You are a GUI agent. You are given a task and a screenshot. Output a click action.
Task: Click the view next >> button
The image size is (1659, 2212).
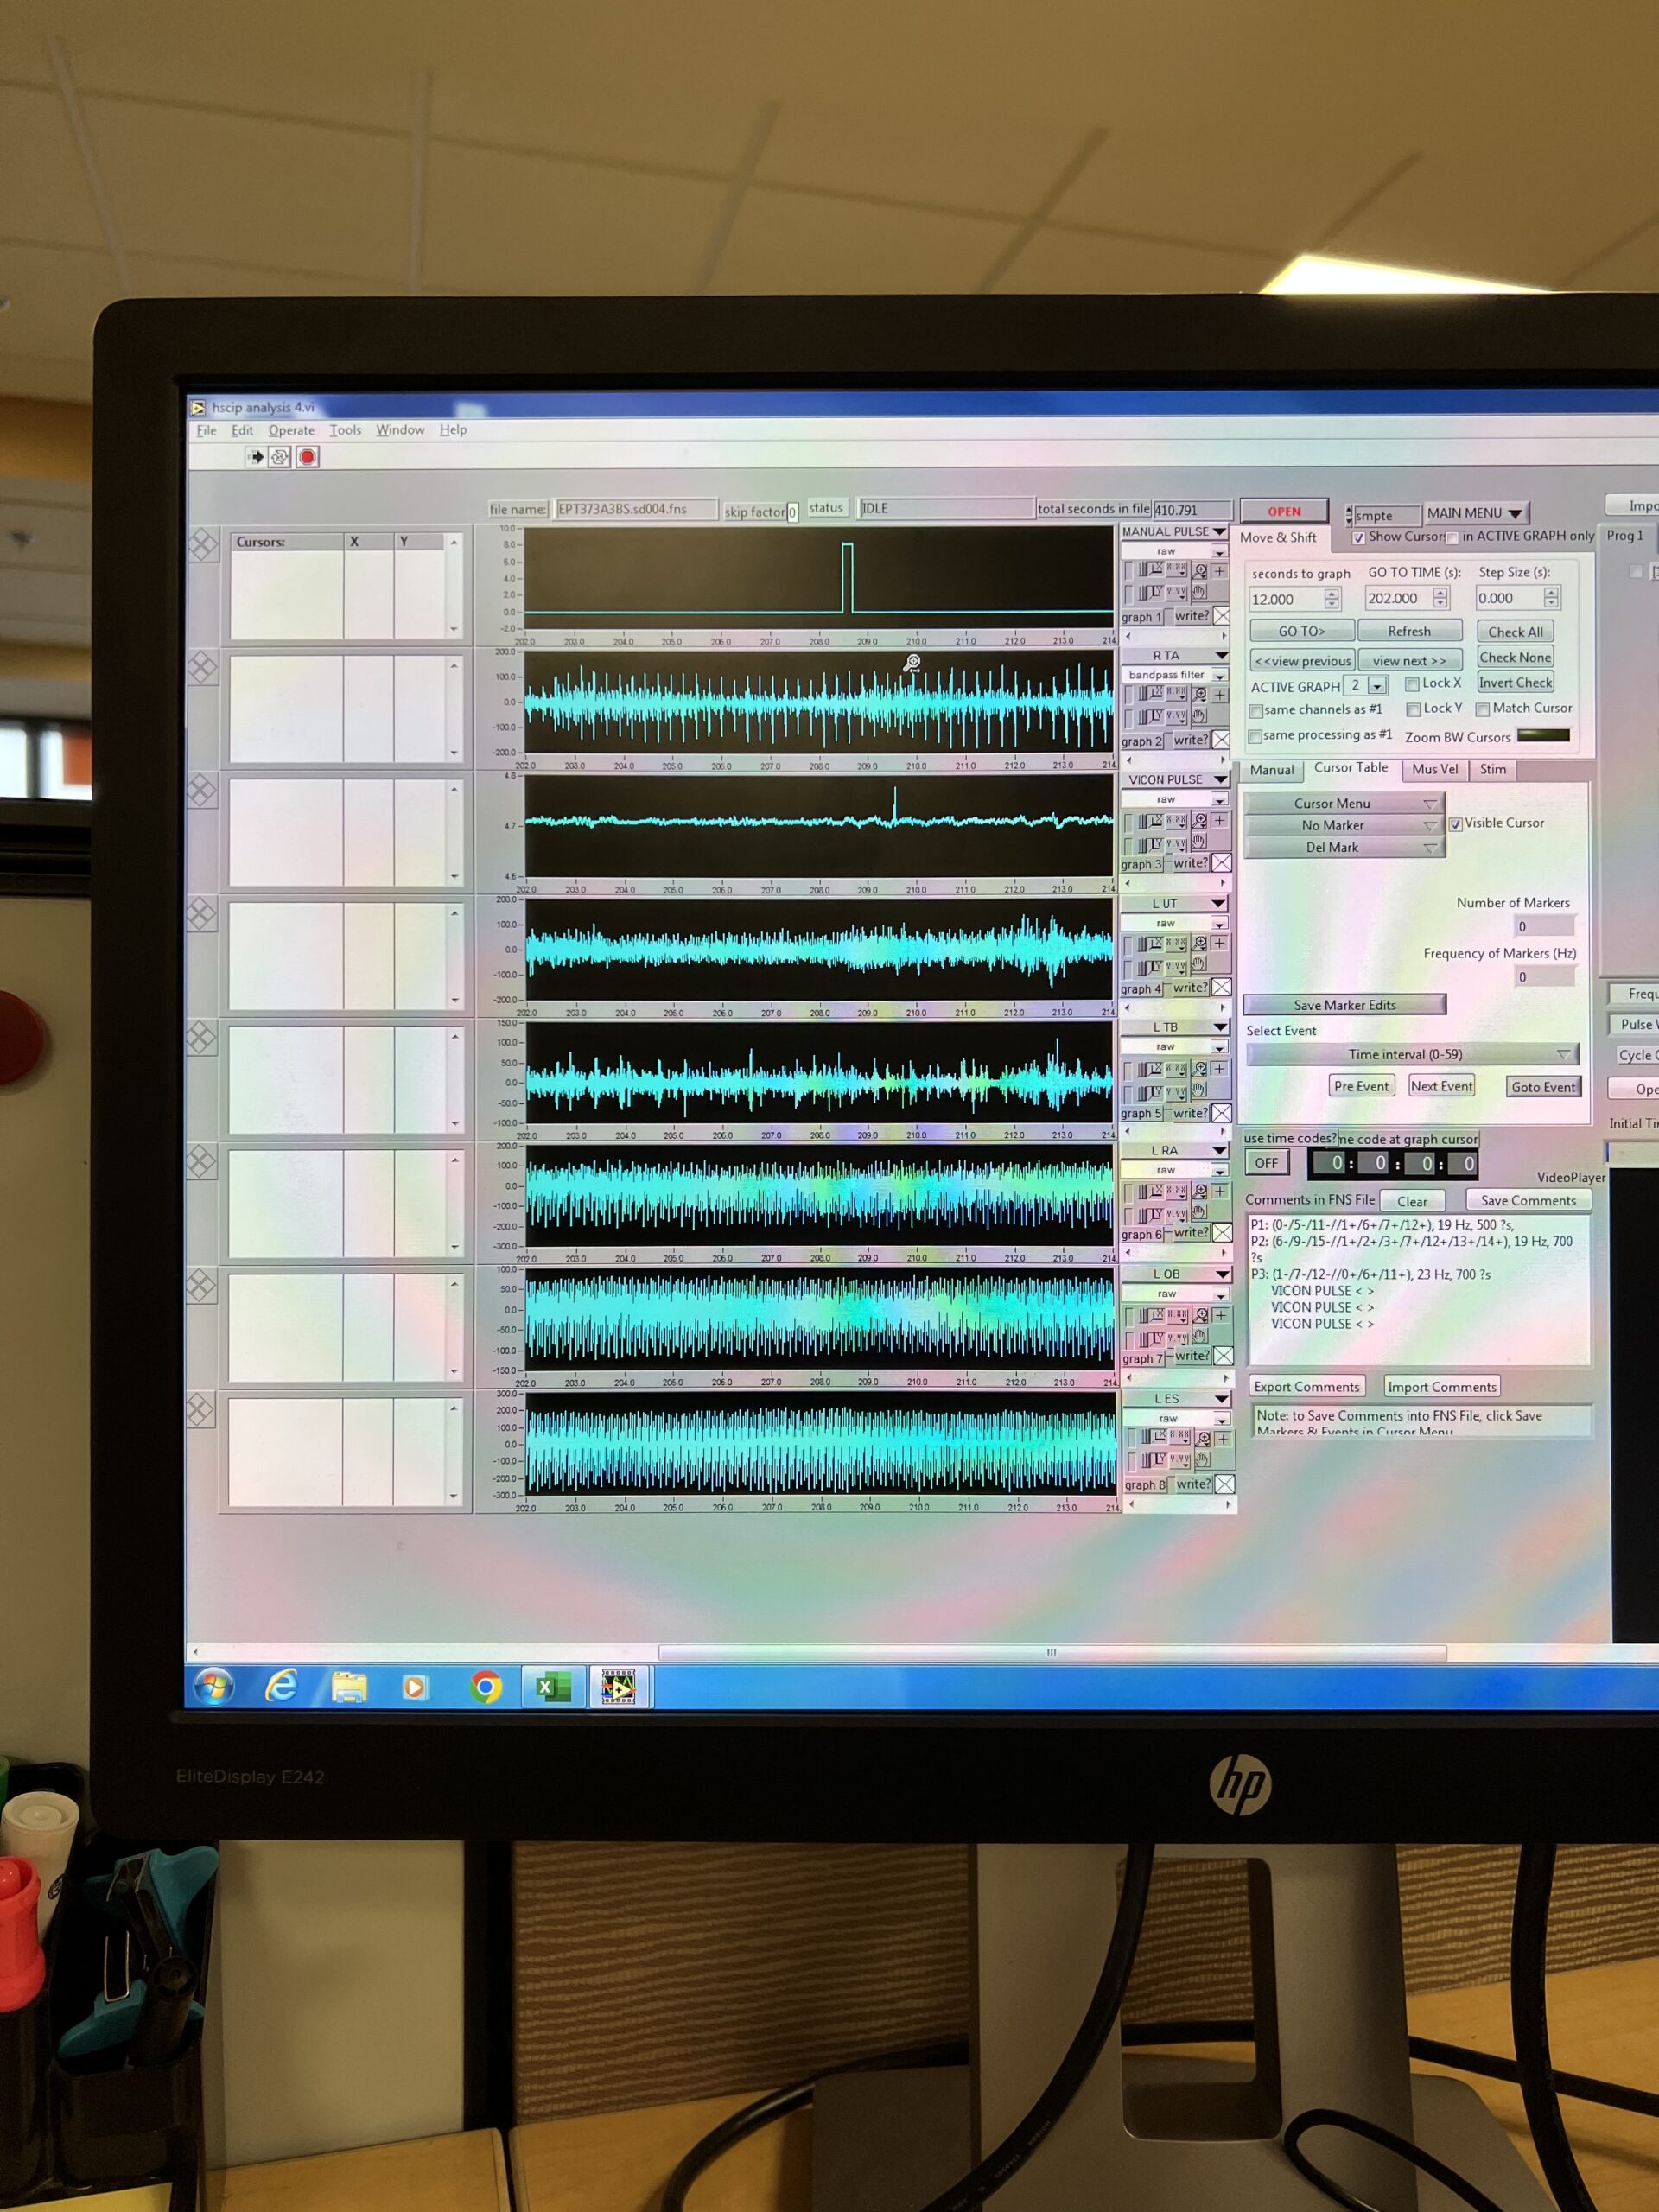1409,662
